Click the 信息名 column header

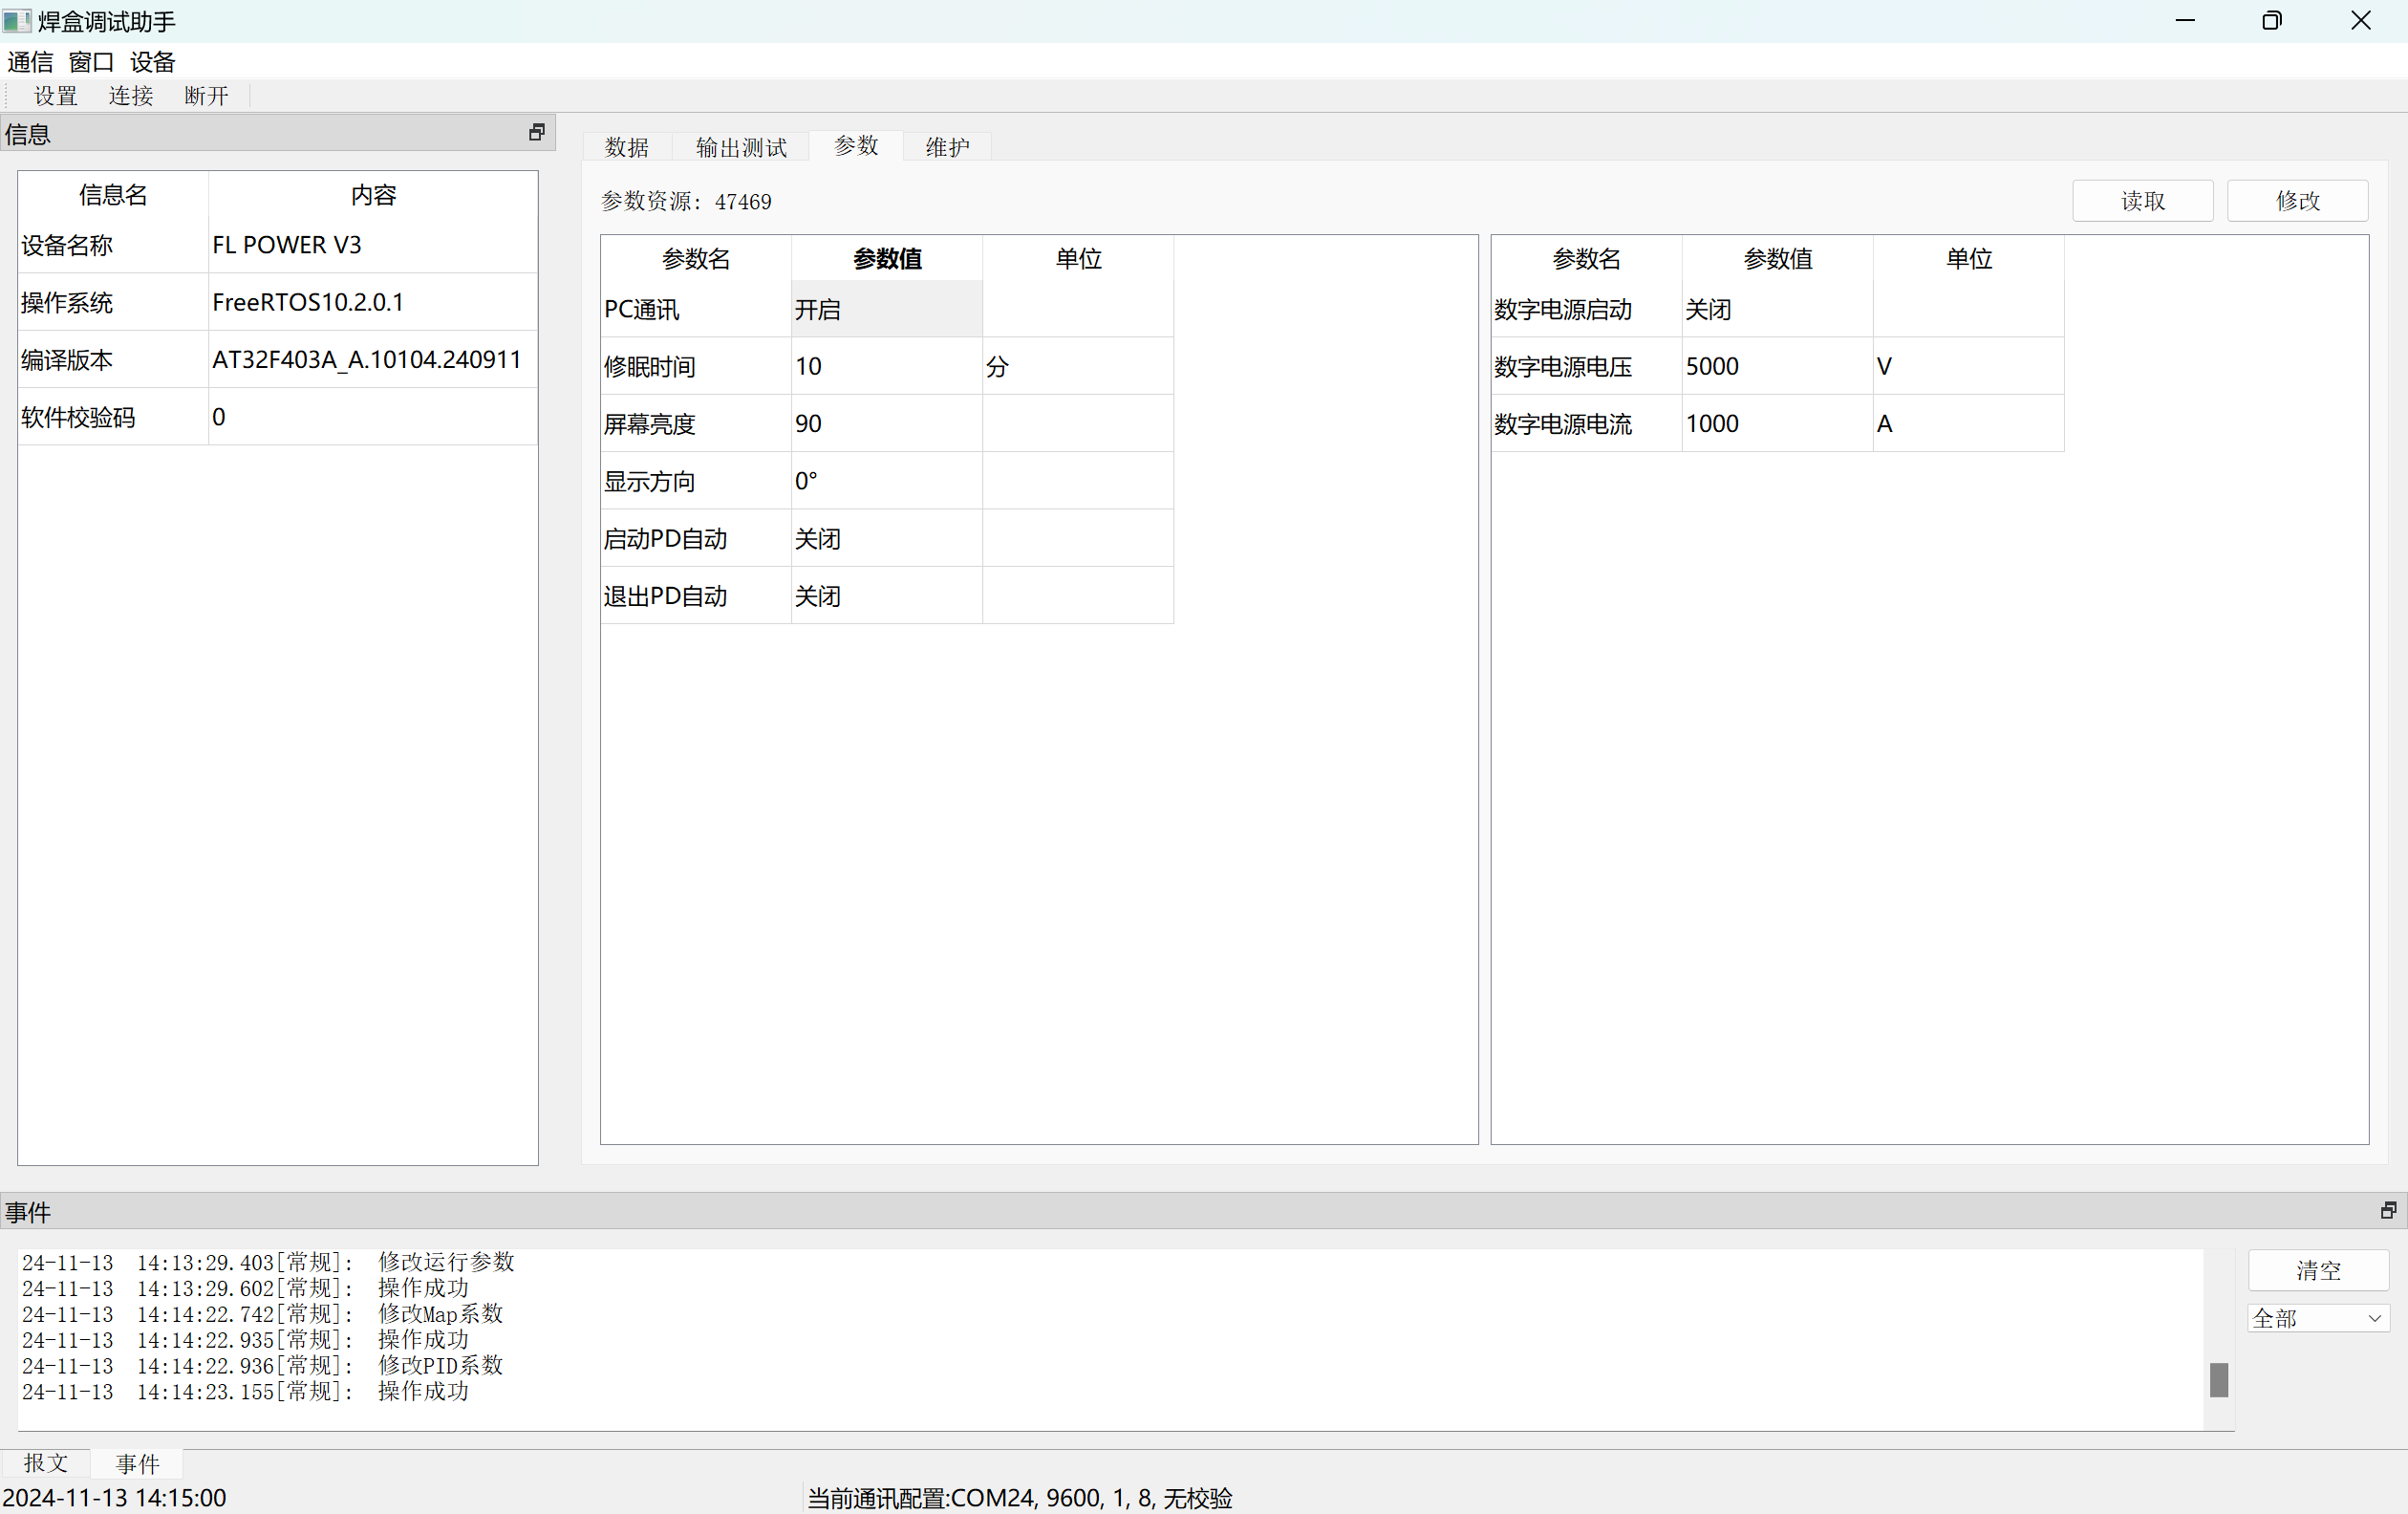point(113,195)
